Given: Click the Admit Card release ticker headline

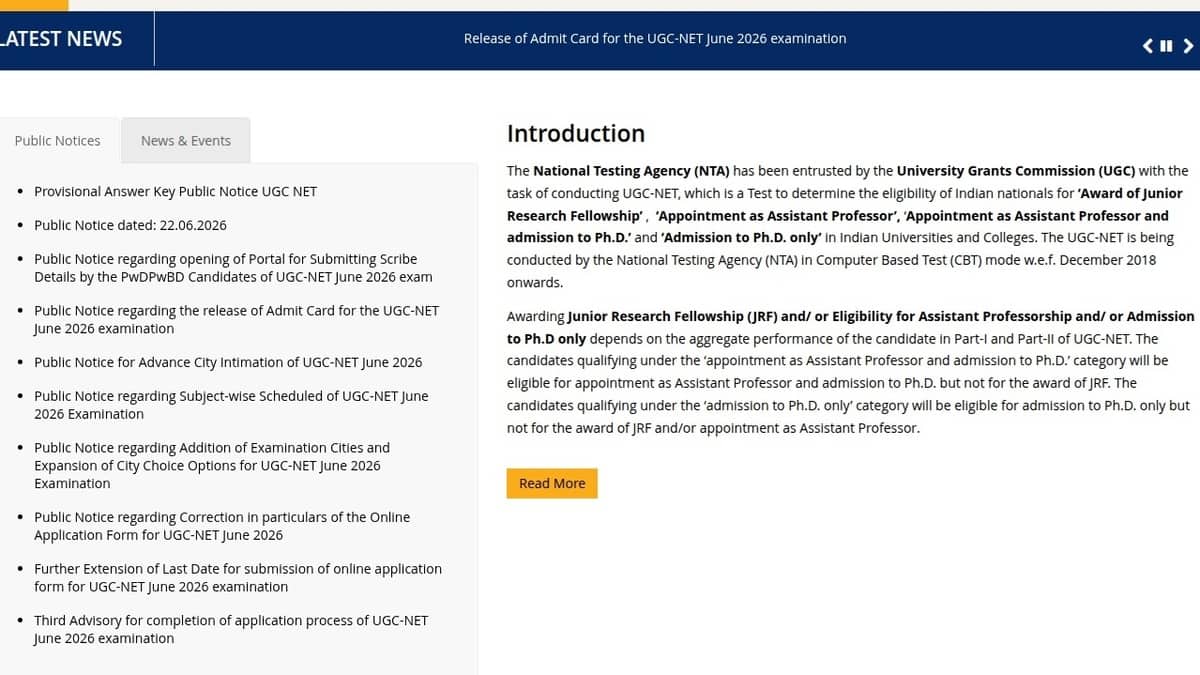Looking at the screenshot, I should click(655, 38).
